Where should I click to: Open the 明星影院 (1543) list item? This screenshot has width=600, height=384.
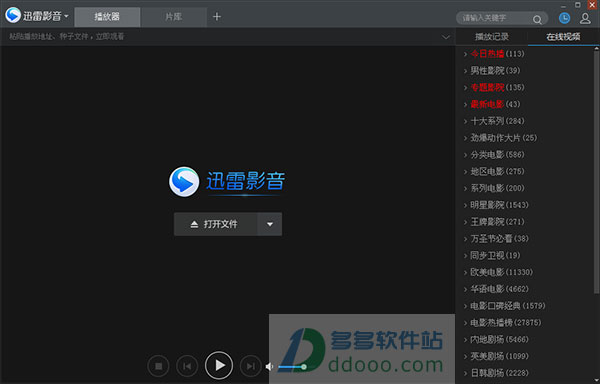496,205
